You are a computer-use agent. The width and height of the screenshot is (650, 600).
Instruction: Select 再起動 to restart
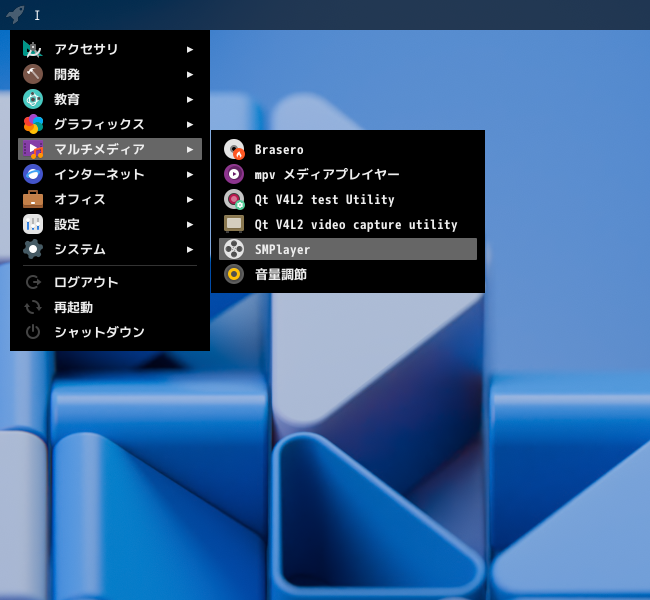tap(110, 307)
